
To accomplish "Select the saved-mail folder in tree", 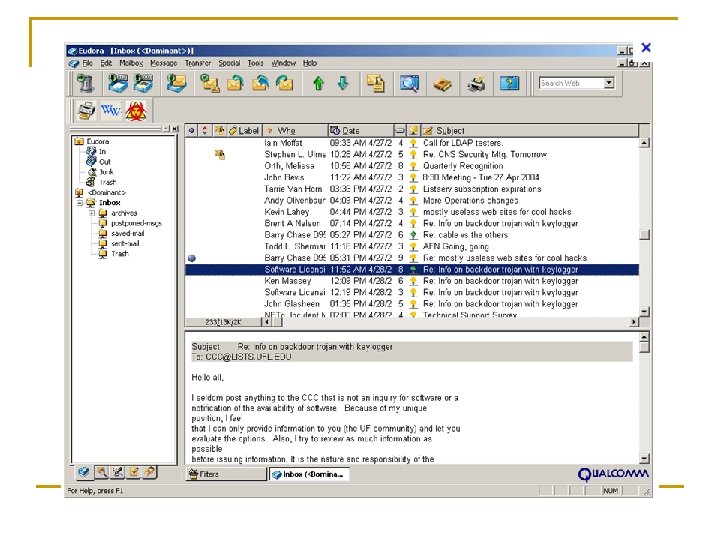I will pyautogui.click(x=128, y=233).
